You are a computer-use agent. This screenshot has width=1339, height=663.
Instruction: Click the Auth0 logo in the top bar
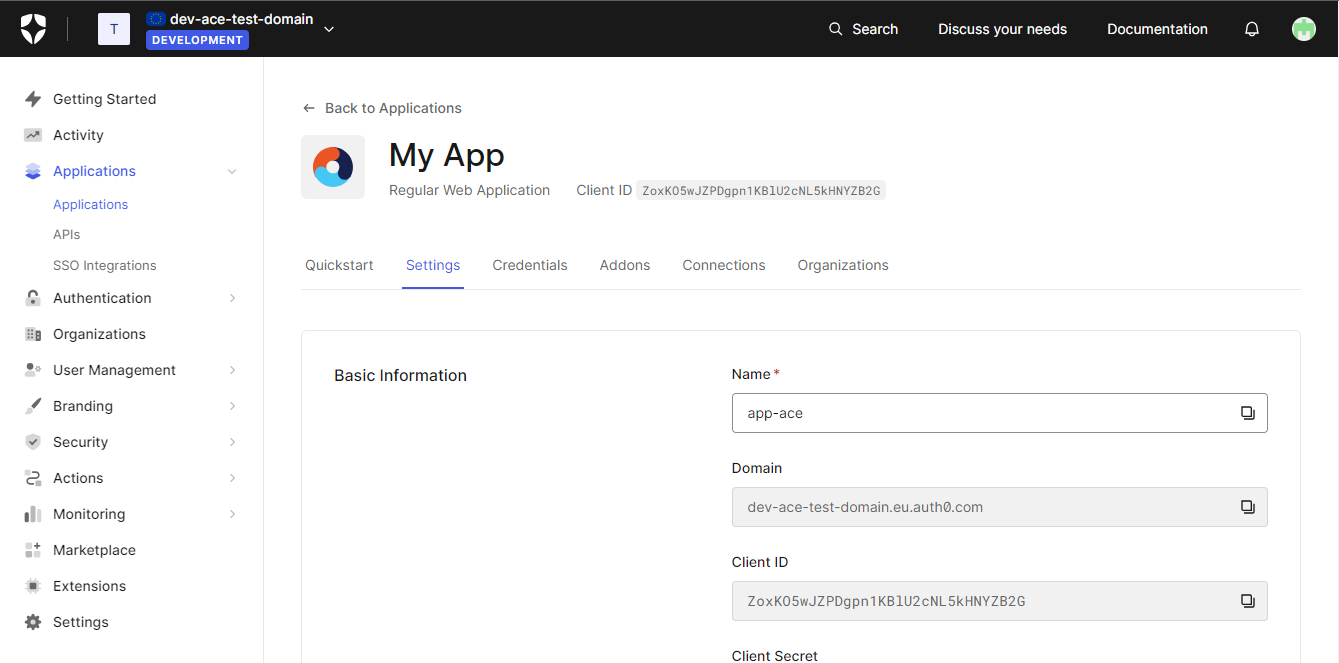(33, 28)
